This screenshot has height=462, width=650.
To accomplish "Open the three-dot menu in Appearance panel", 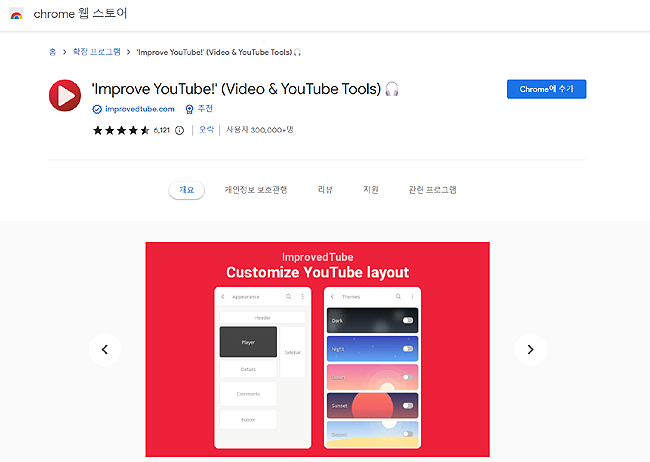I will [x=303, y=297].
